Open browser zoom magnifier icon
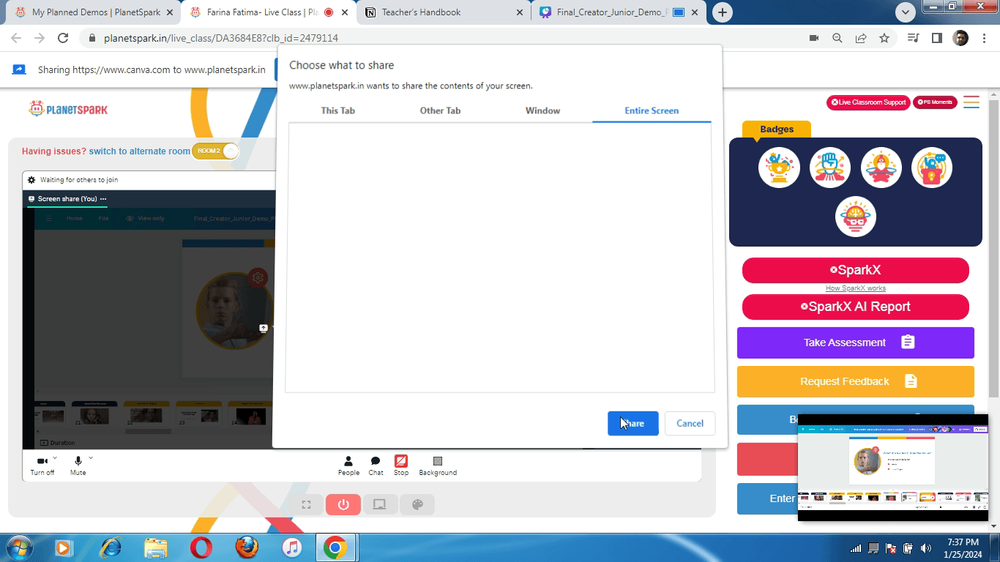The height and width of the screenshot is (562, 1000). coord(837,38)
